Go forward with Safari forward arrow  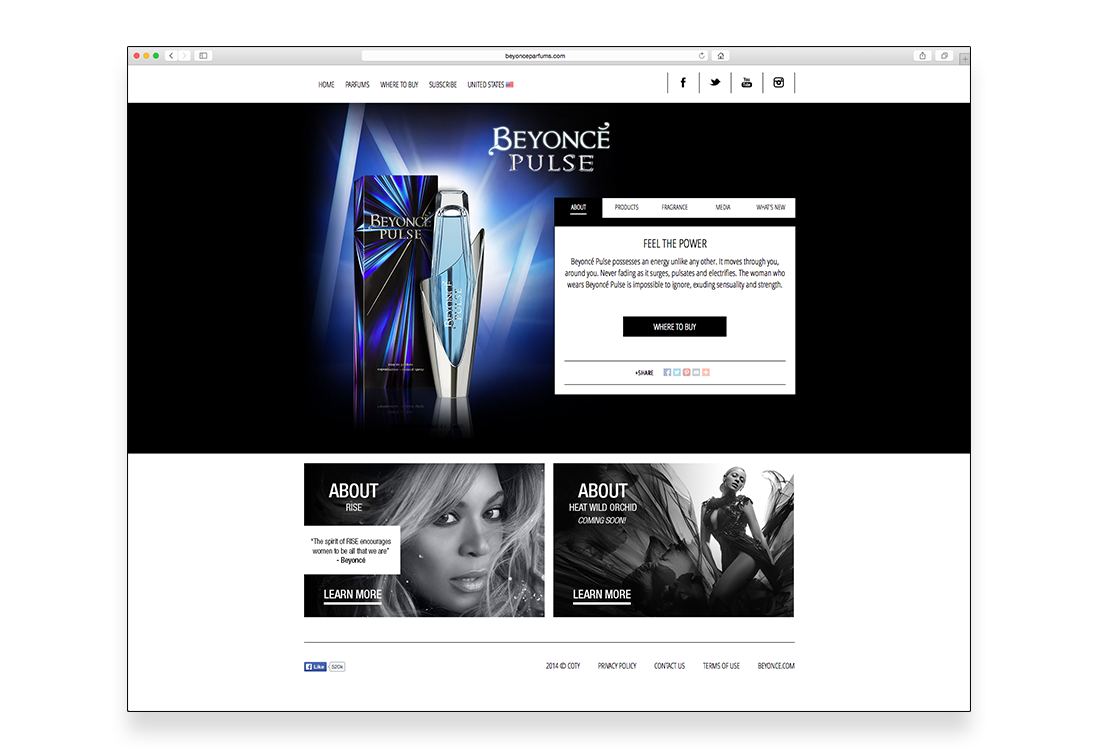[x=184, y=55]
